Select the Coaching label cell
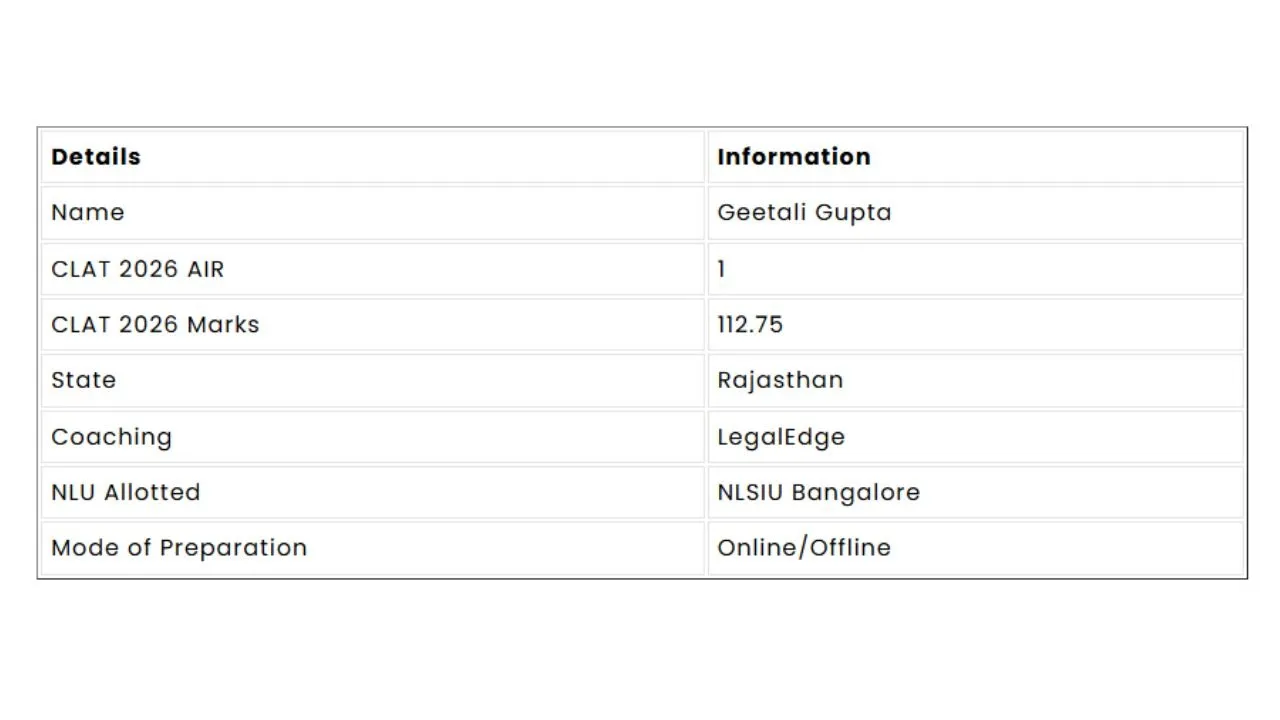The width and height of the screenshot is (1280, 720). tap(111, 437)
